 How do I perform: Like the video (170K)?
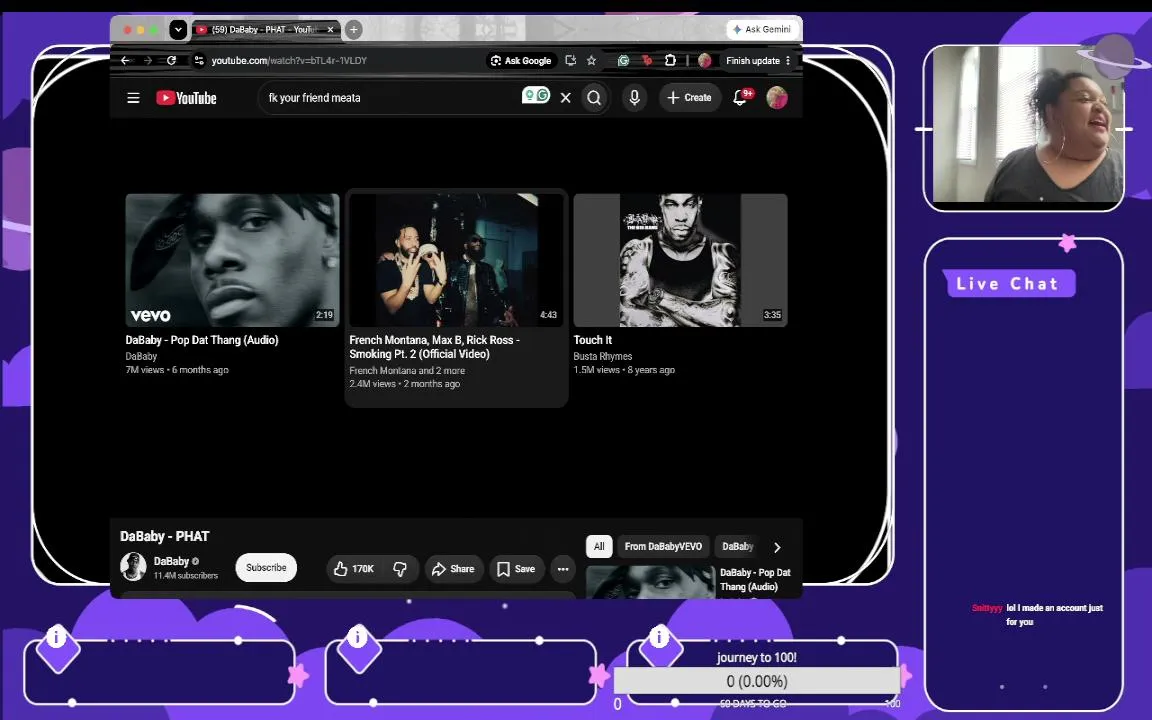[x=355, y=569]
